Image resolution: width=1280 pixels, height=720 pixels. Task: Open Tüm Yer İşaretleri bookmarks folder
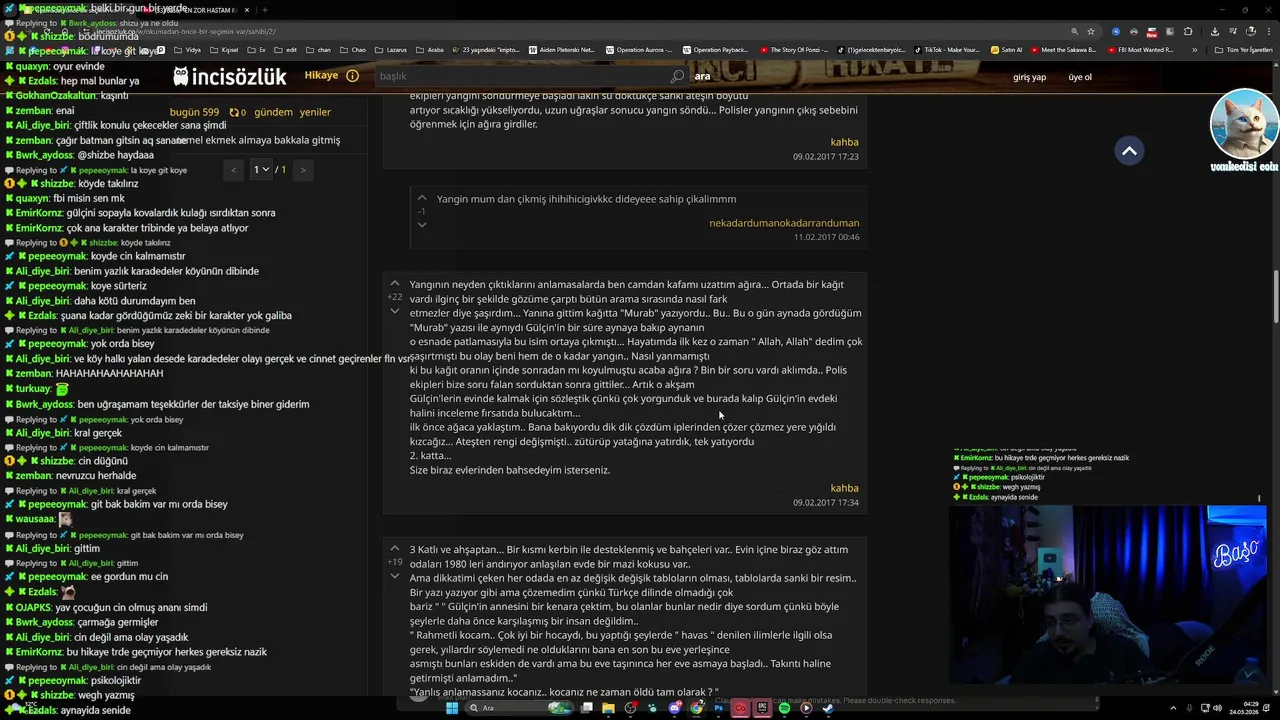click(x=1243, y=49)
